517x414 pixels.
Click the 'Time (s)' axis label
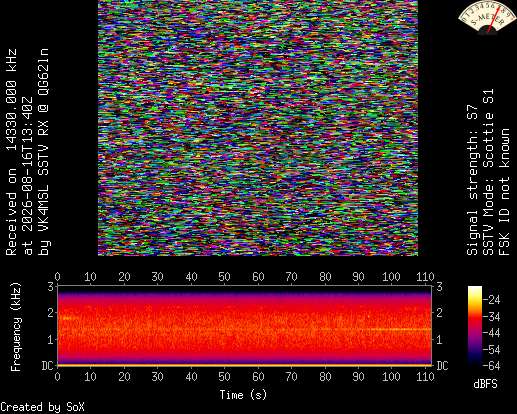click(x=243, y=395)
